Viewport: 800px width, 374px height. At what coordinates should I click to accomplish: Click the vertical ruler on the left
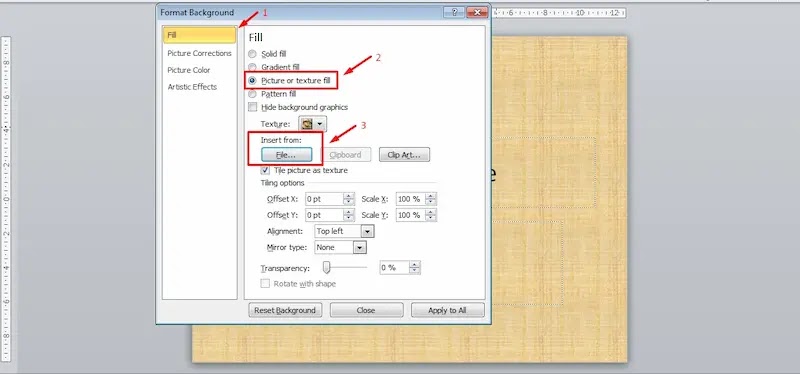click(6, 199)
